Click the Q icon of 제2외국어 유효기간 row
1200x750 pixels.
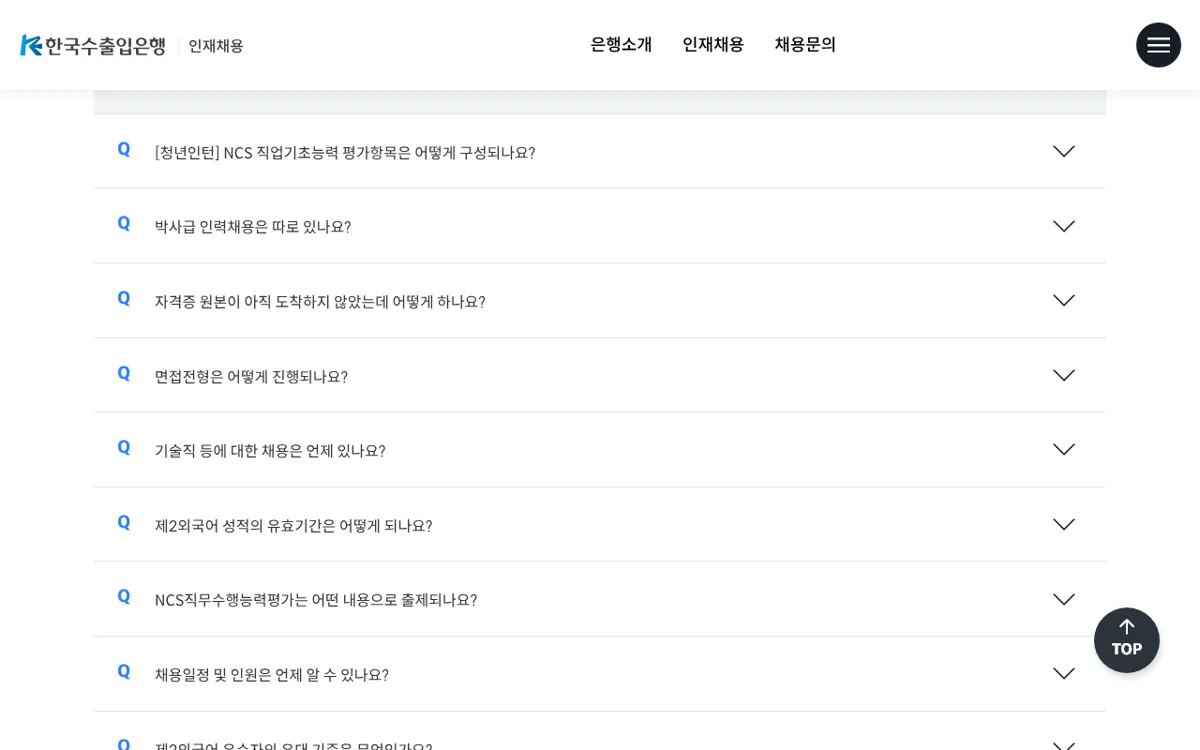click(124, 522)
